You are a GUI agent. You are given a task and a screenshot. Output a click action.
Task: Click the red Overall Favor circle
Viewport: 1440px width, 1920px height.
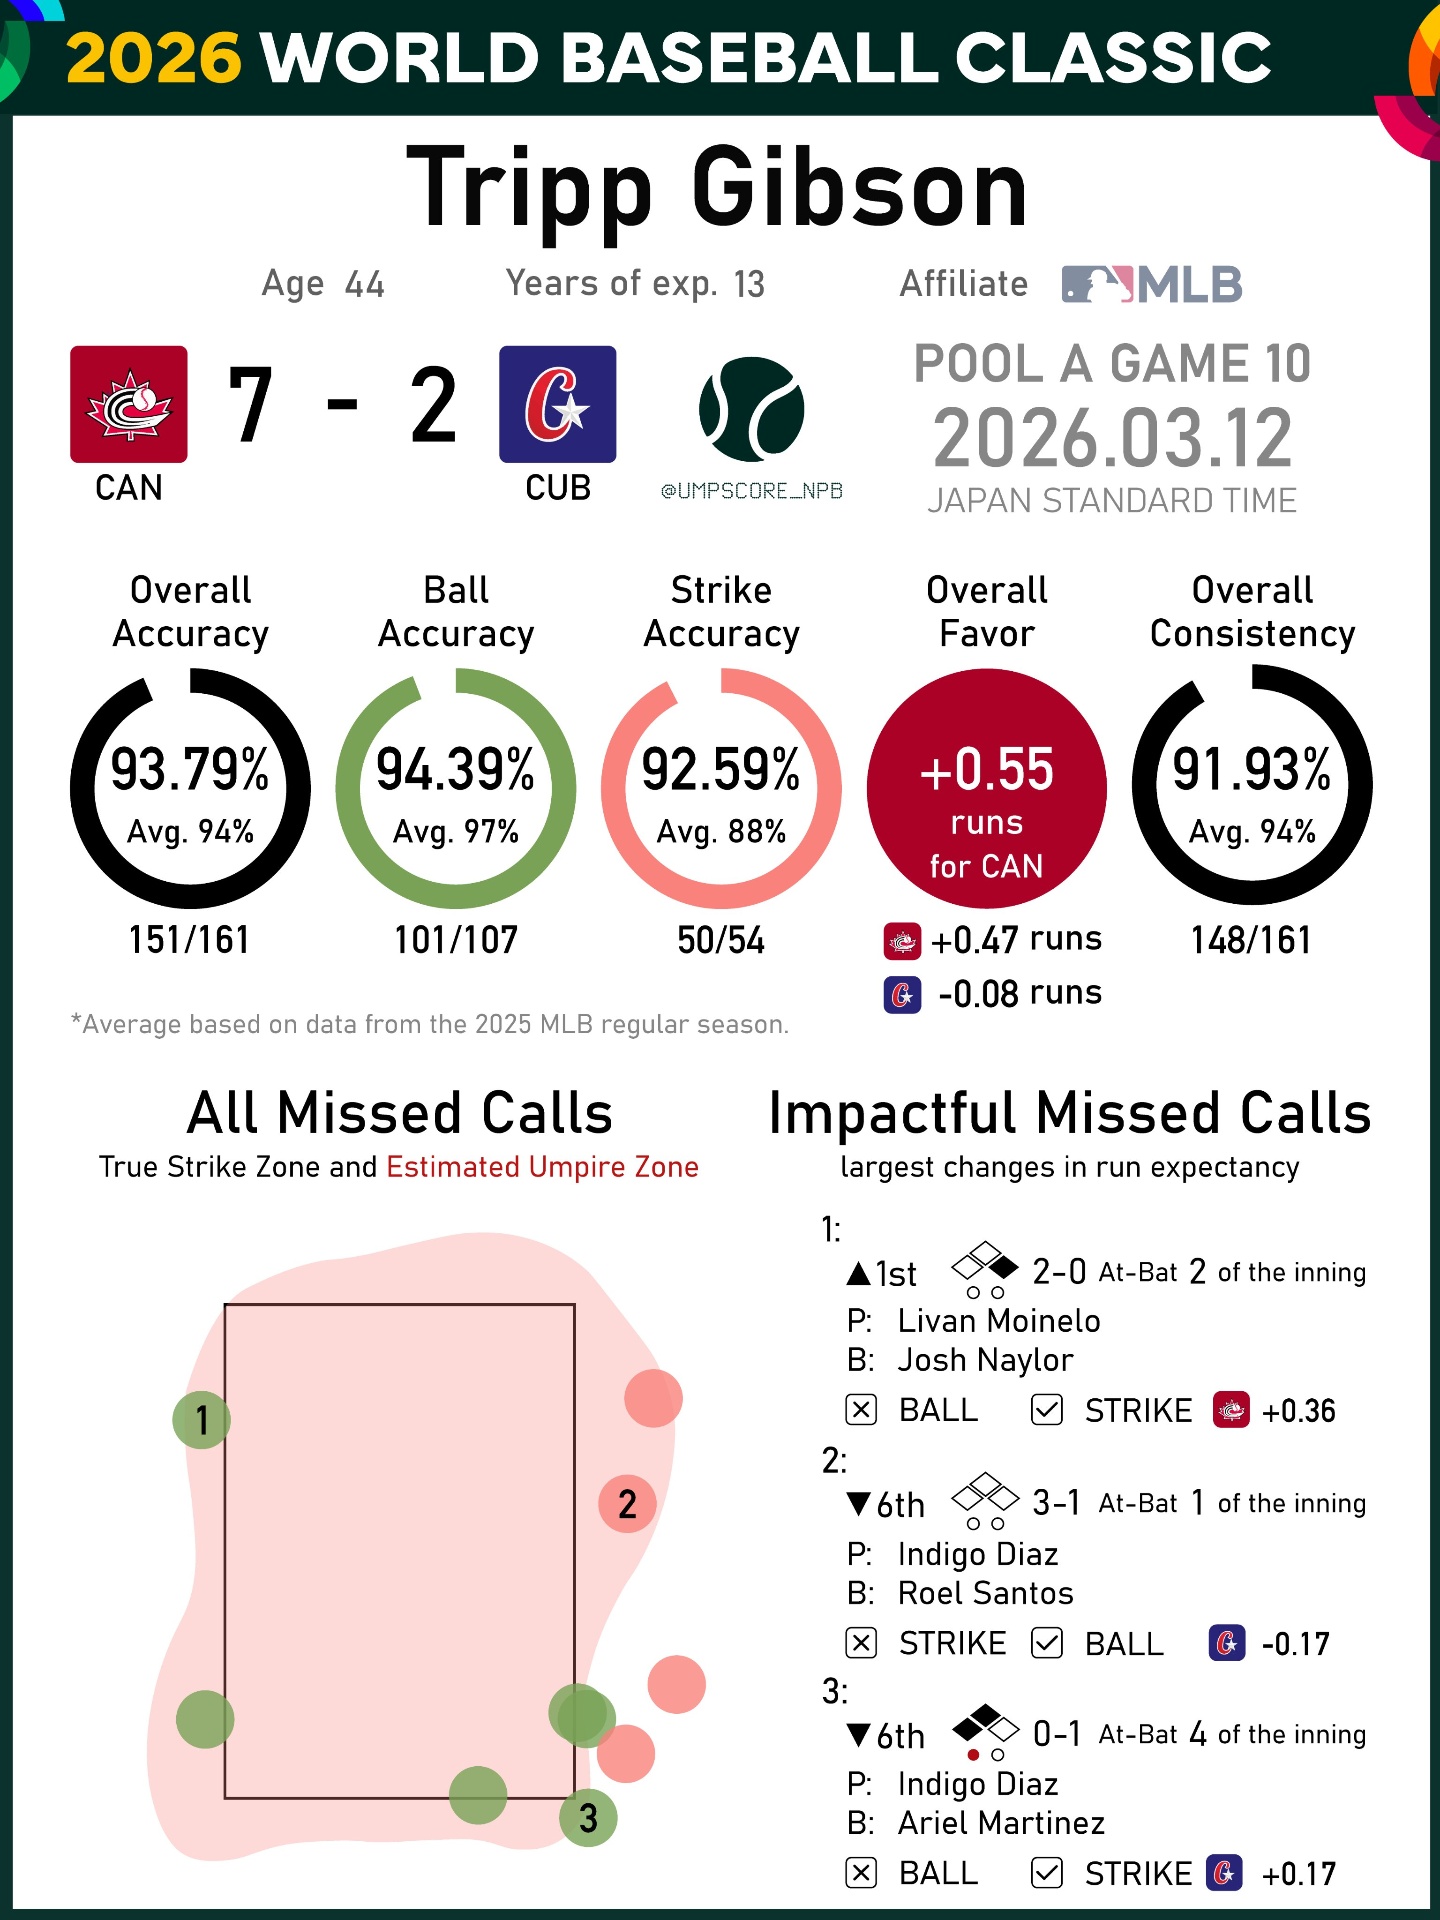coord(986,789)
